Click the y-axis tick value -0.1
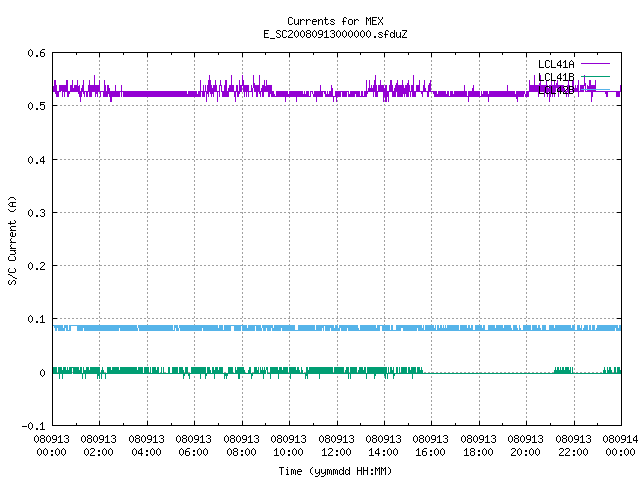 click(x=33, y=426)
